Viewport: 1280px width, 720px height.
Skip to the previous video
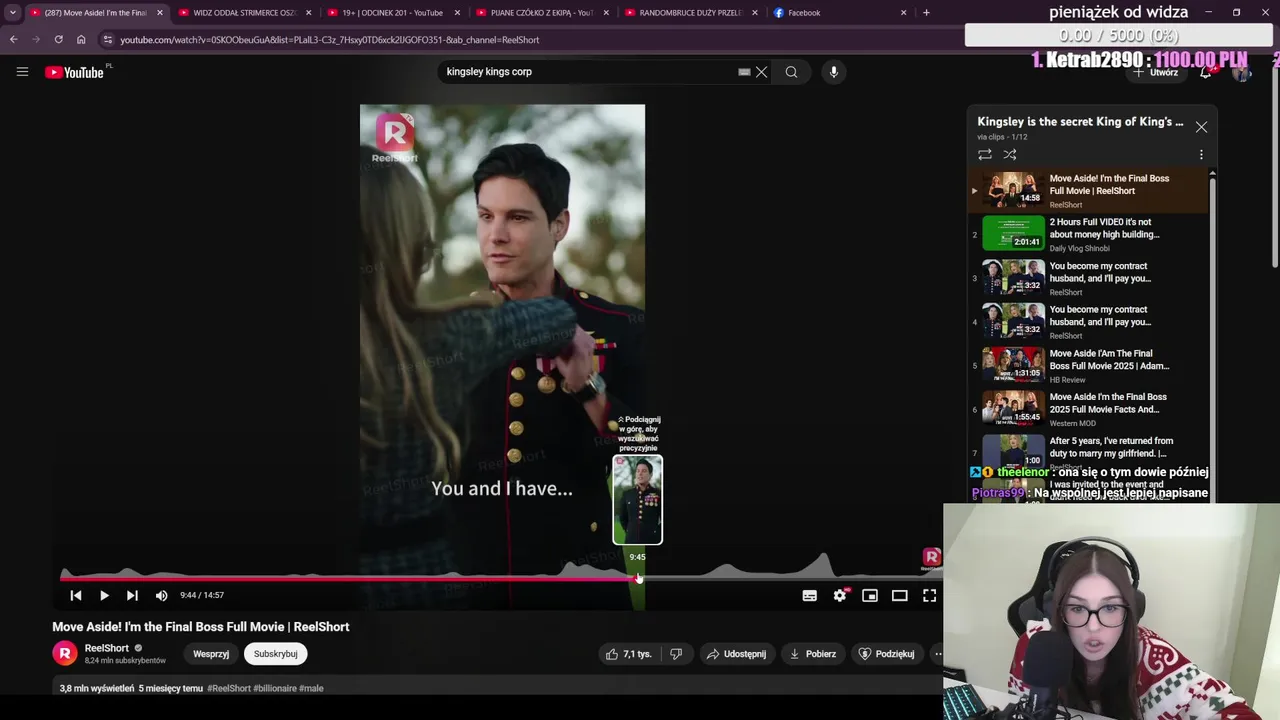76,595
